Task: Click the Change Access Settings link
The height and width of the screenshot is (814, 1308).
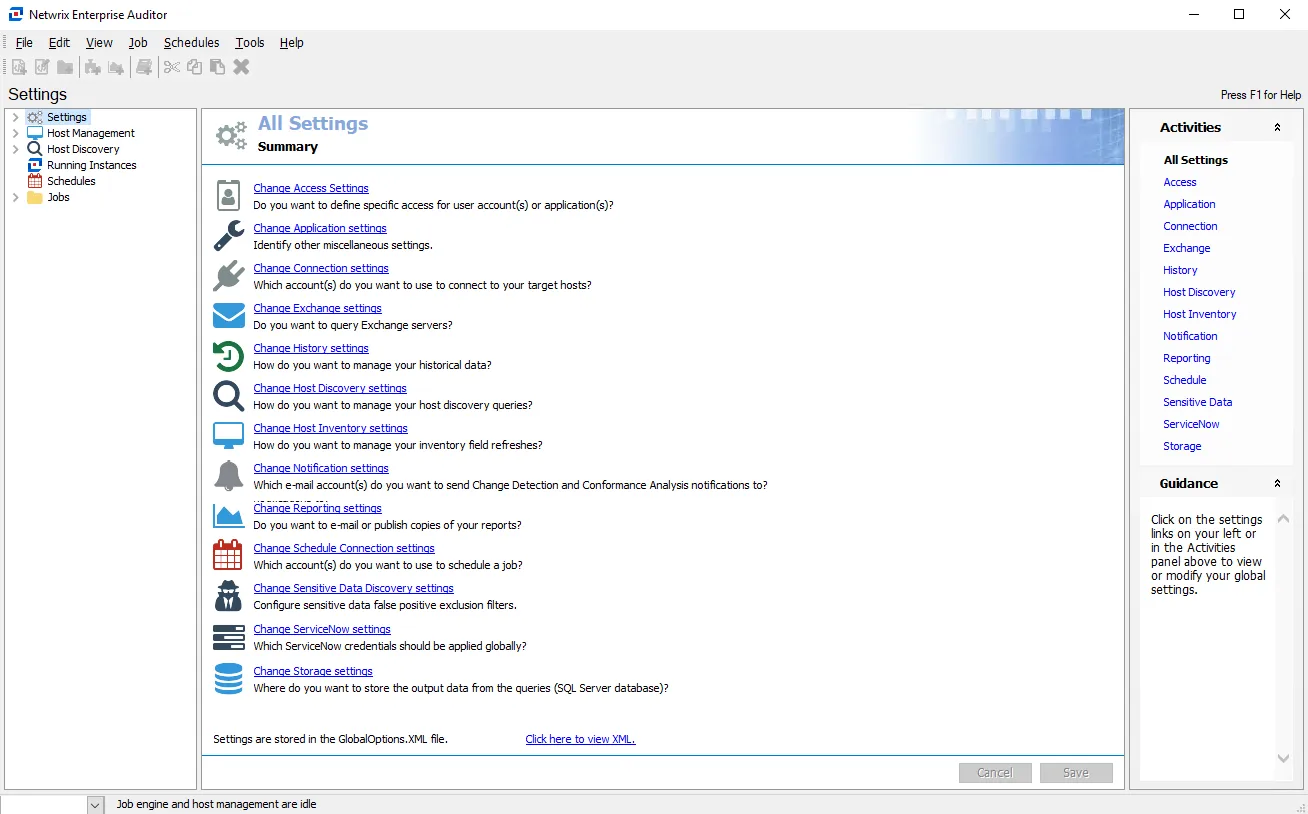Action: (311, 188)
